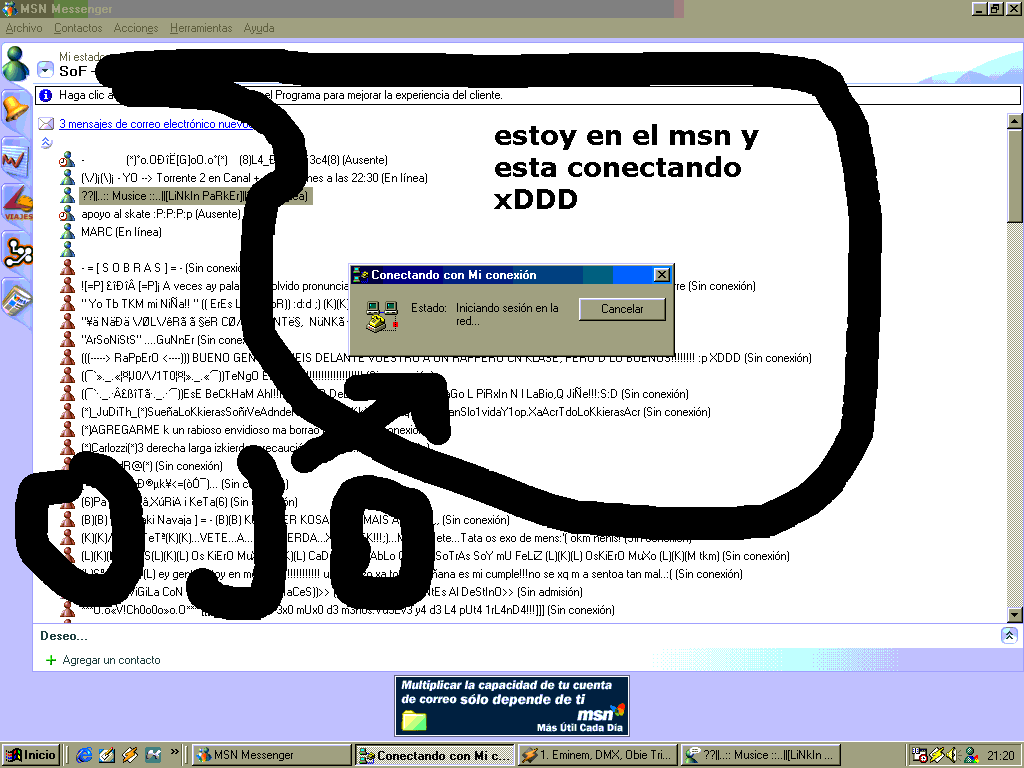Click Cancelar in the connection dialog
The image size is (1024, 768).
click(622, 309)
